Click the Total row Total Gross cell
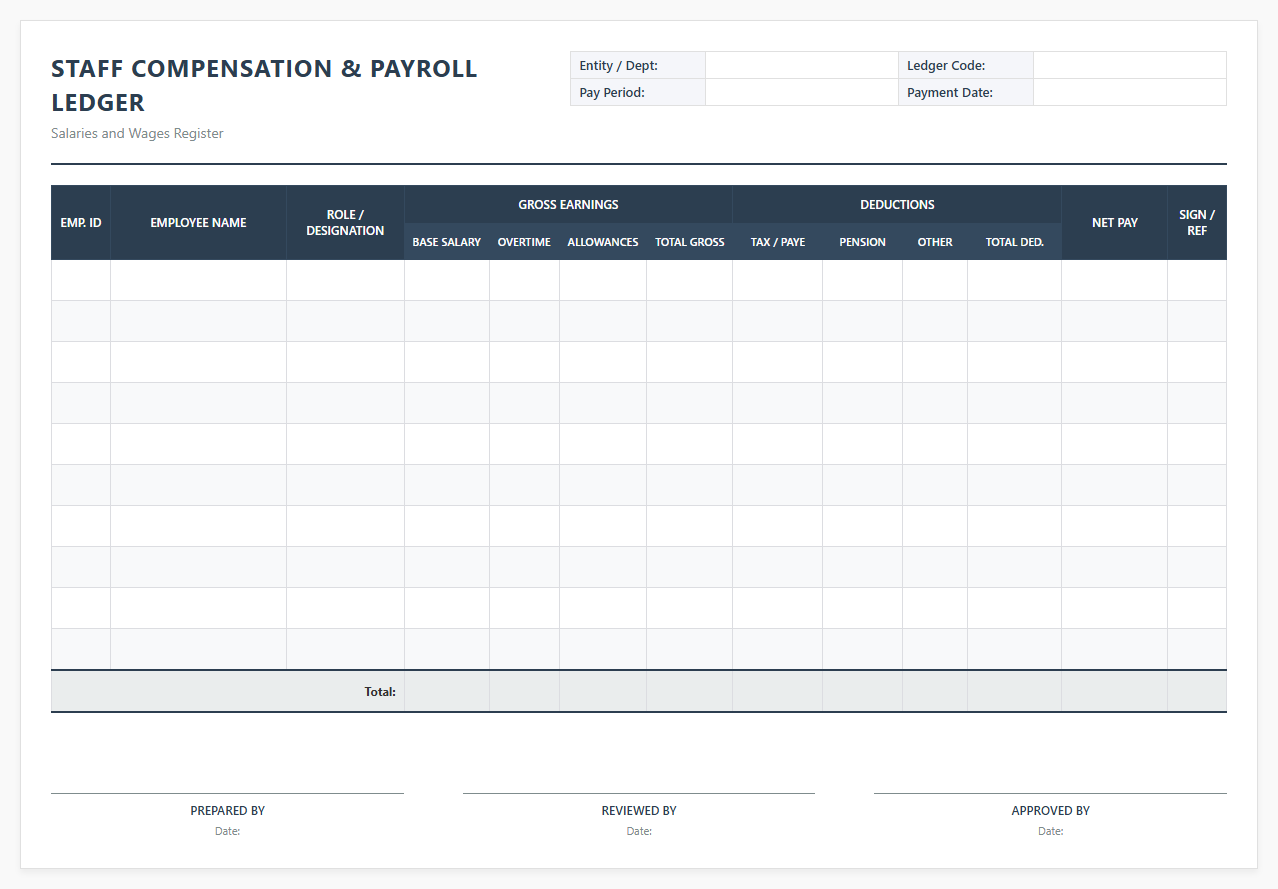This screenshot has width=1278, height=889. click(690, 691)
